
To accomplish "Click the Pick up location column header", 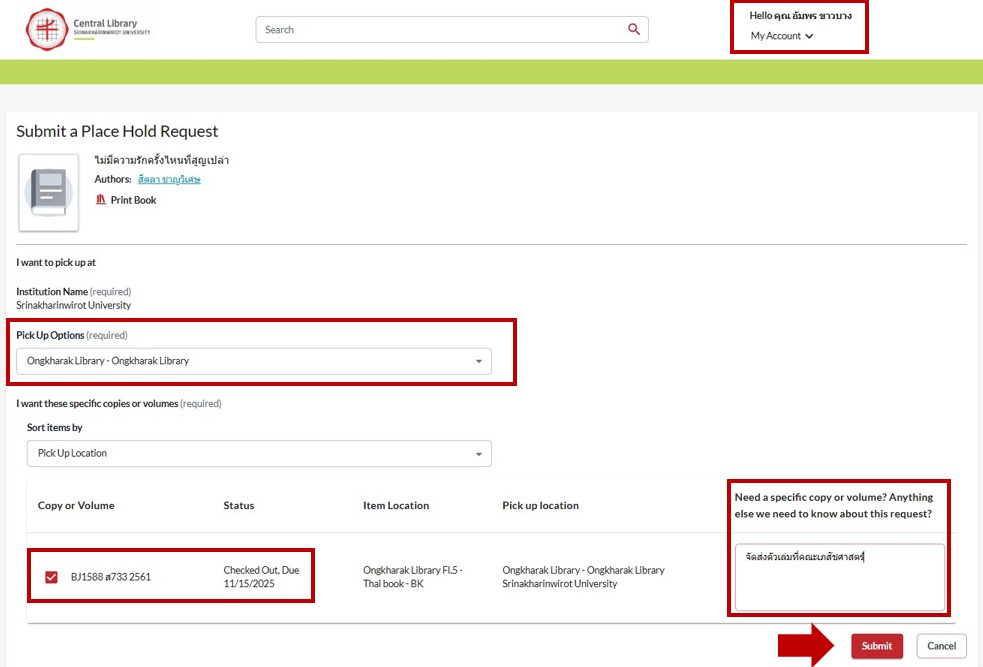I will coord(540,506).
